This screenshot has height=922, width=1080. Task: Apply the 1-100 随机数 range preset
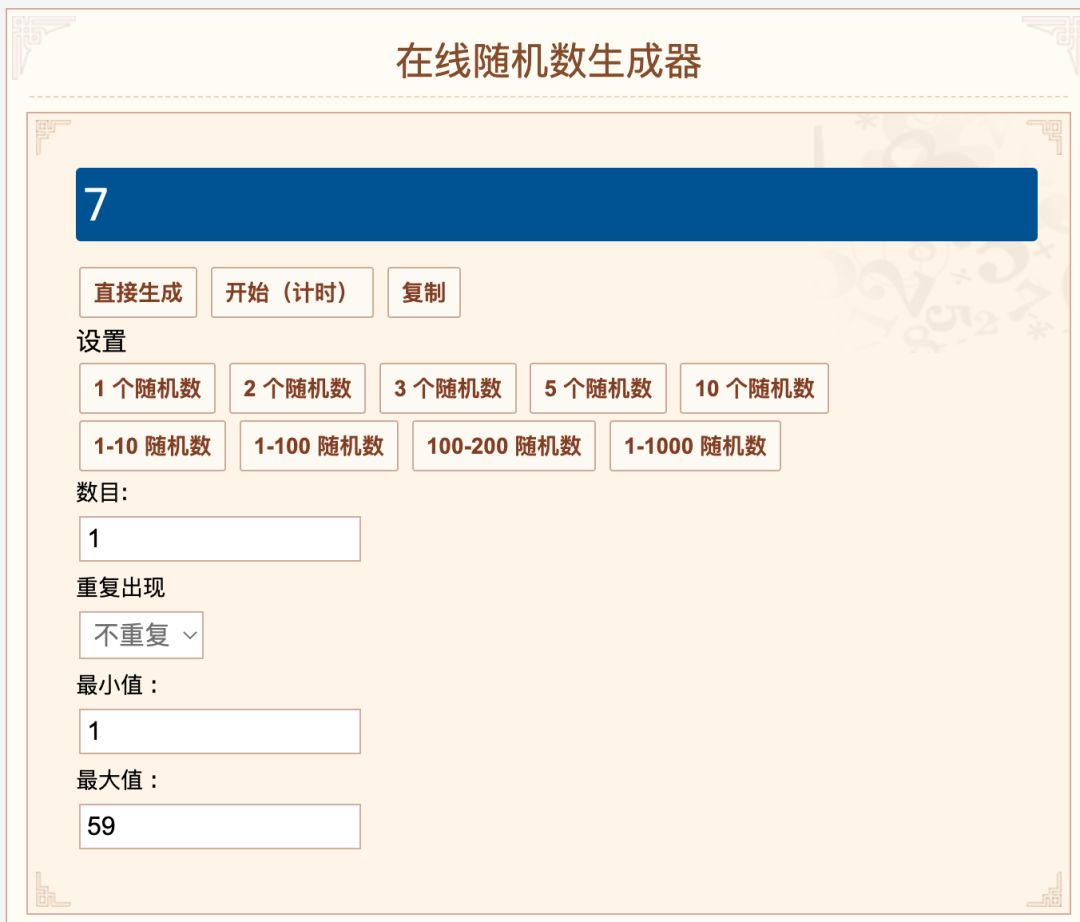(319, 446)
